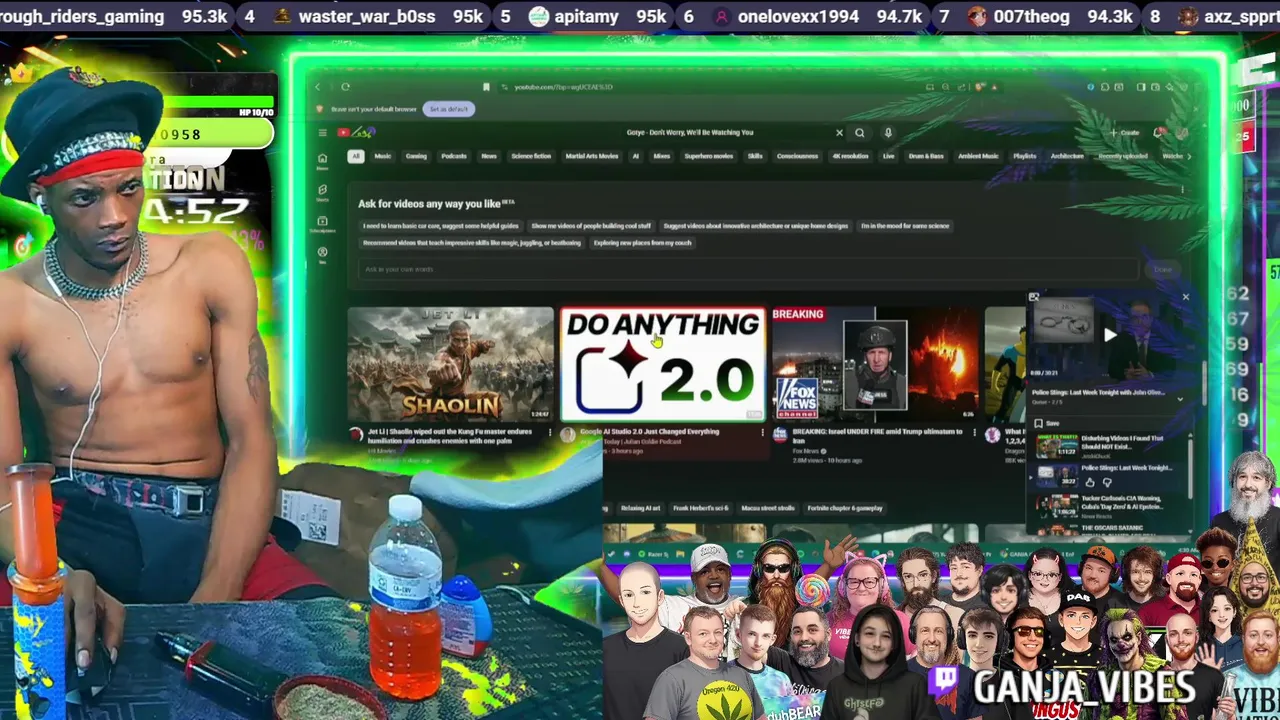The height and width of the screenshot is (720, 1280).
Task: Select the 'Consciousness' filter chip
Action: tap(797, 156)
